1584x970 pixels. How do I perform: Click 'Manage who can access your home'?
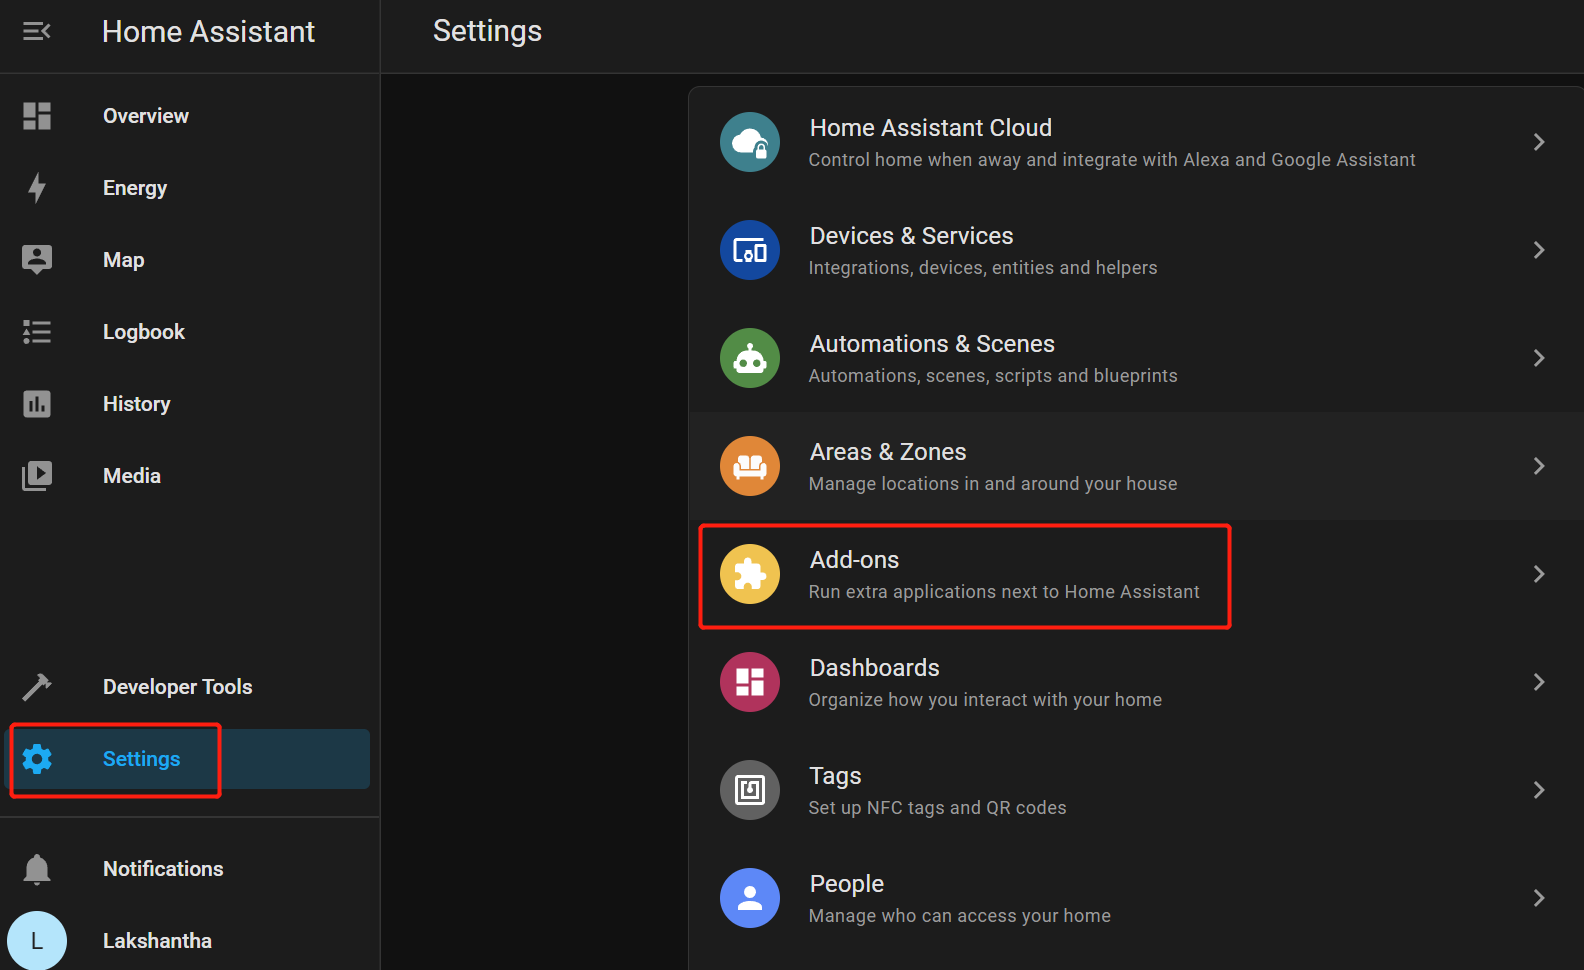[x=960, y=916]
